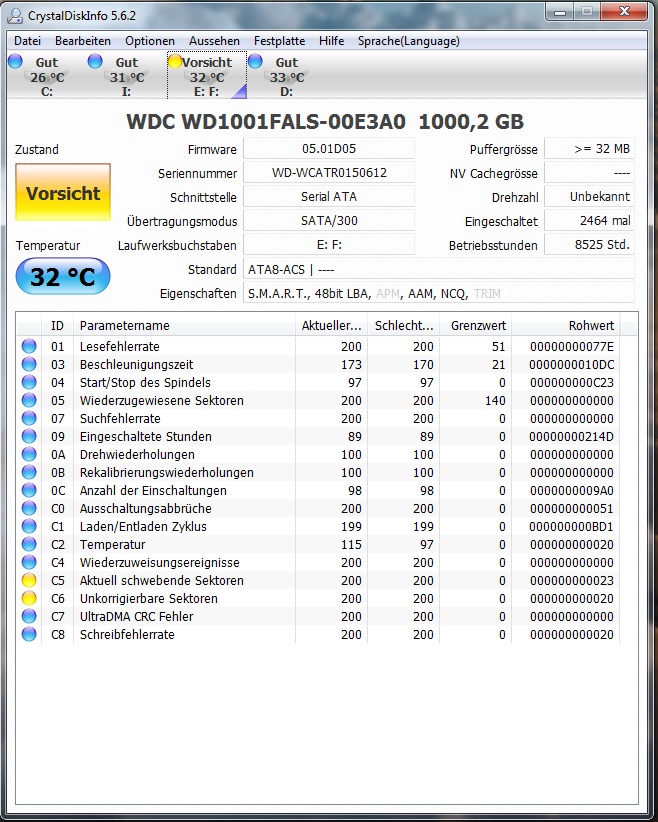Click the status icon for Wiederzugewiesene Sektoren

tap(29, 400)
